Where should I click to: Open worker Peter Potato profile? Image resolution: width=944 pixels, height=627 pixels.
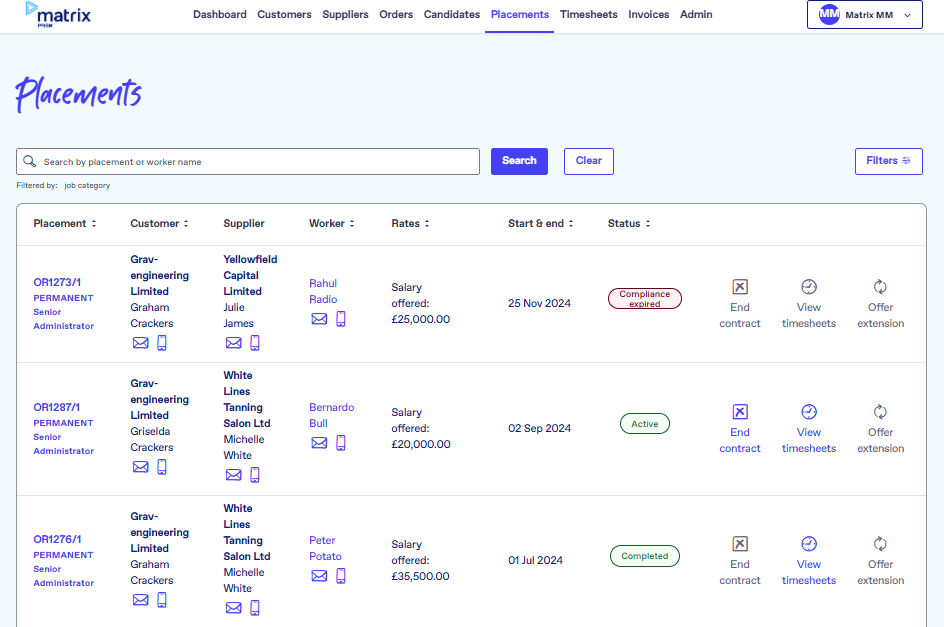[325, 548]
